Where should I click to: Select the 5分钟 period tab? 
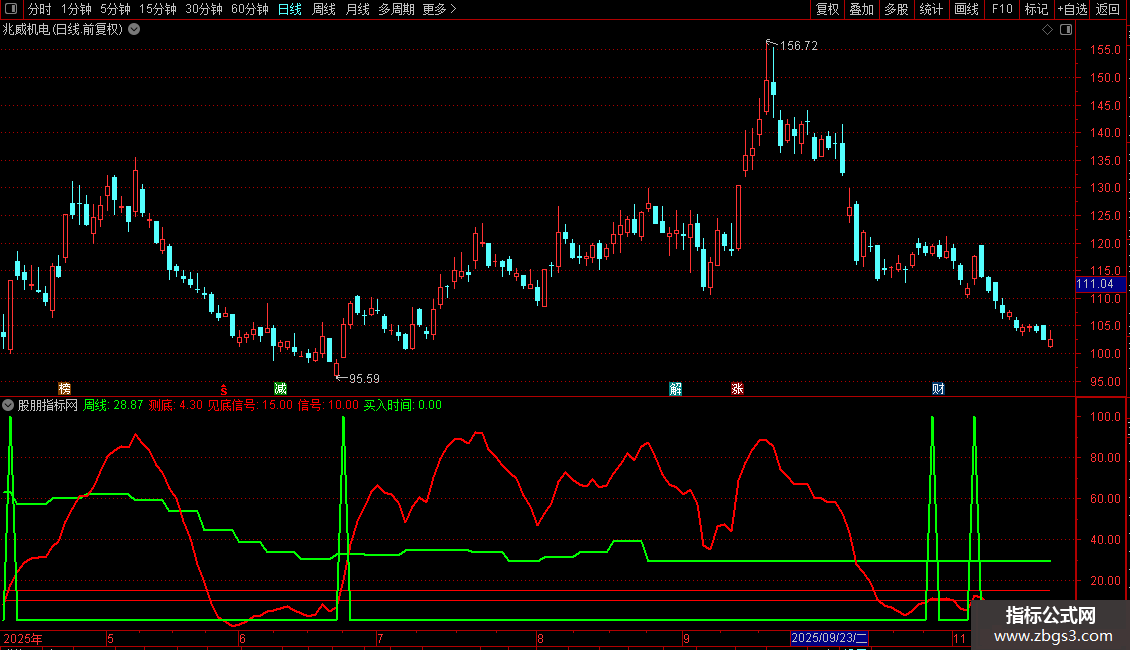[x=115, y=9]
